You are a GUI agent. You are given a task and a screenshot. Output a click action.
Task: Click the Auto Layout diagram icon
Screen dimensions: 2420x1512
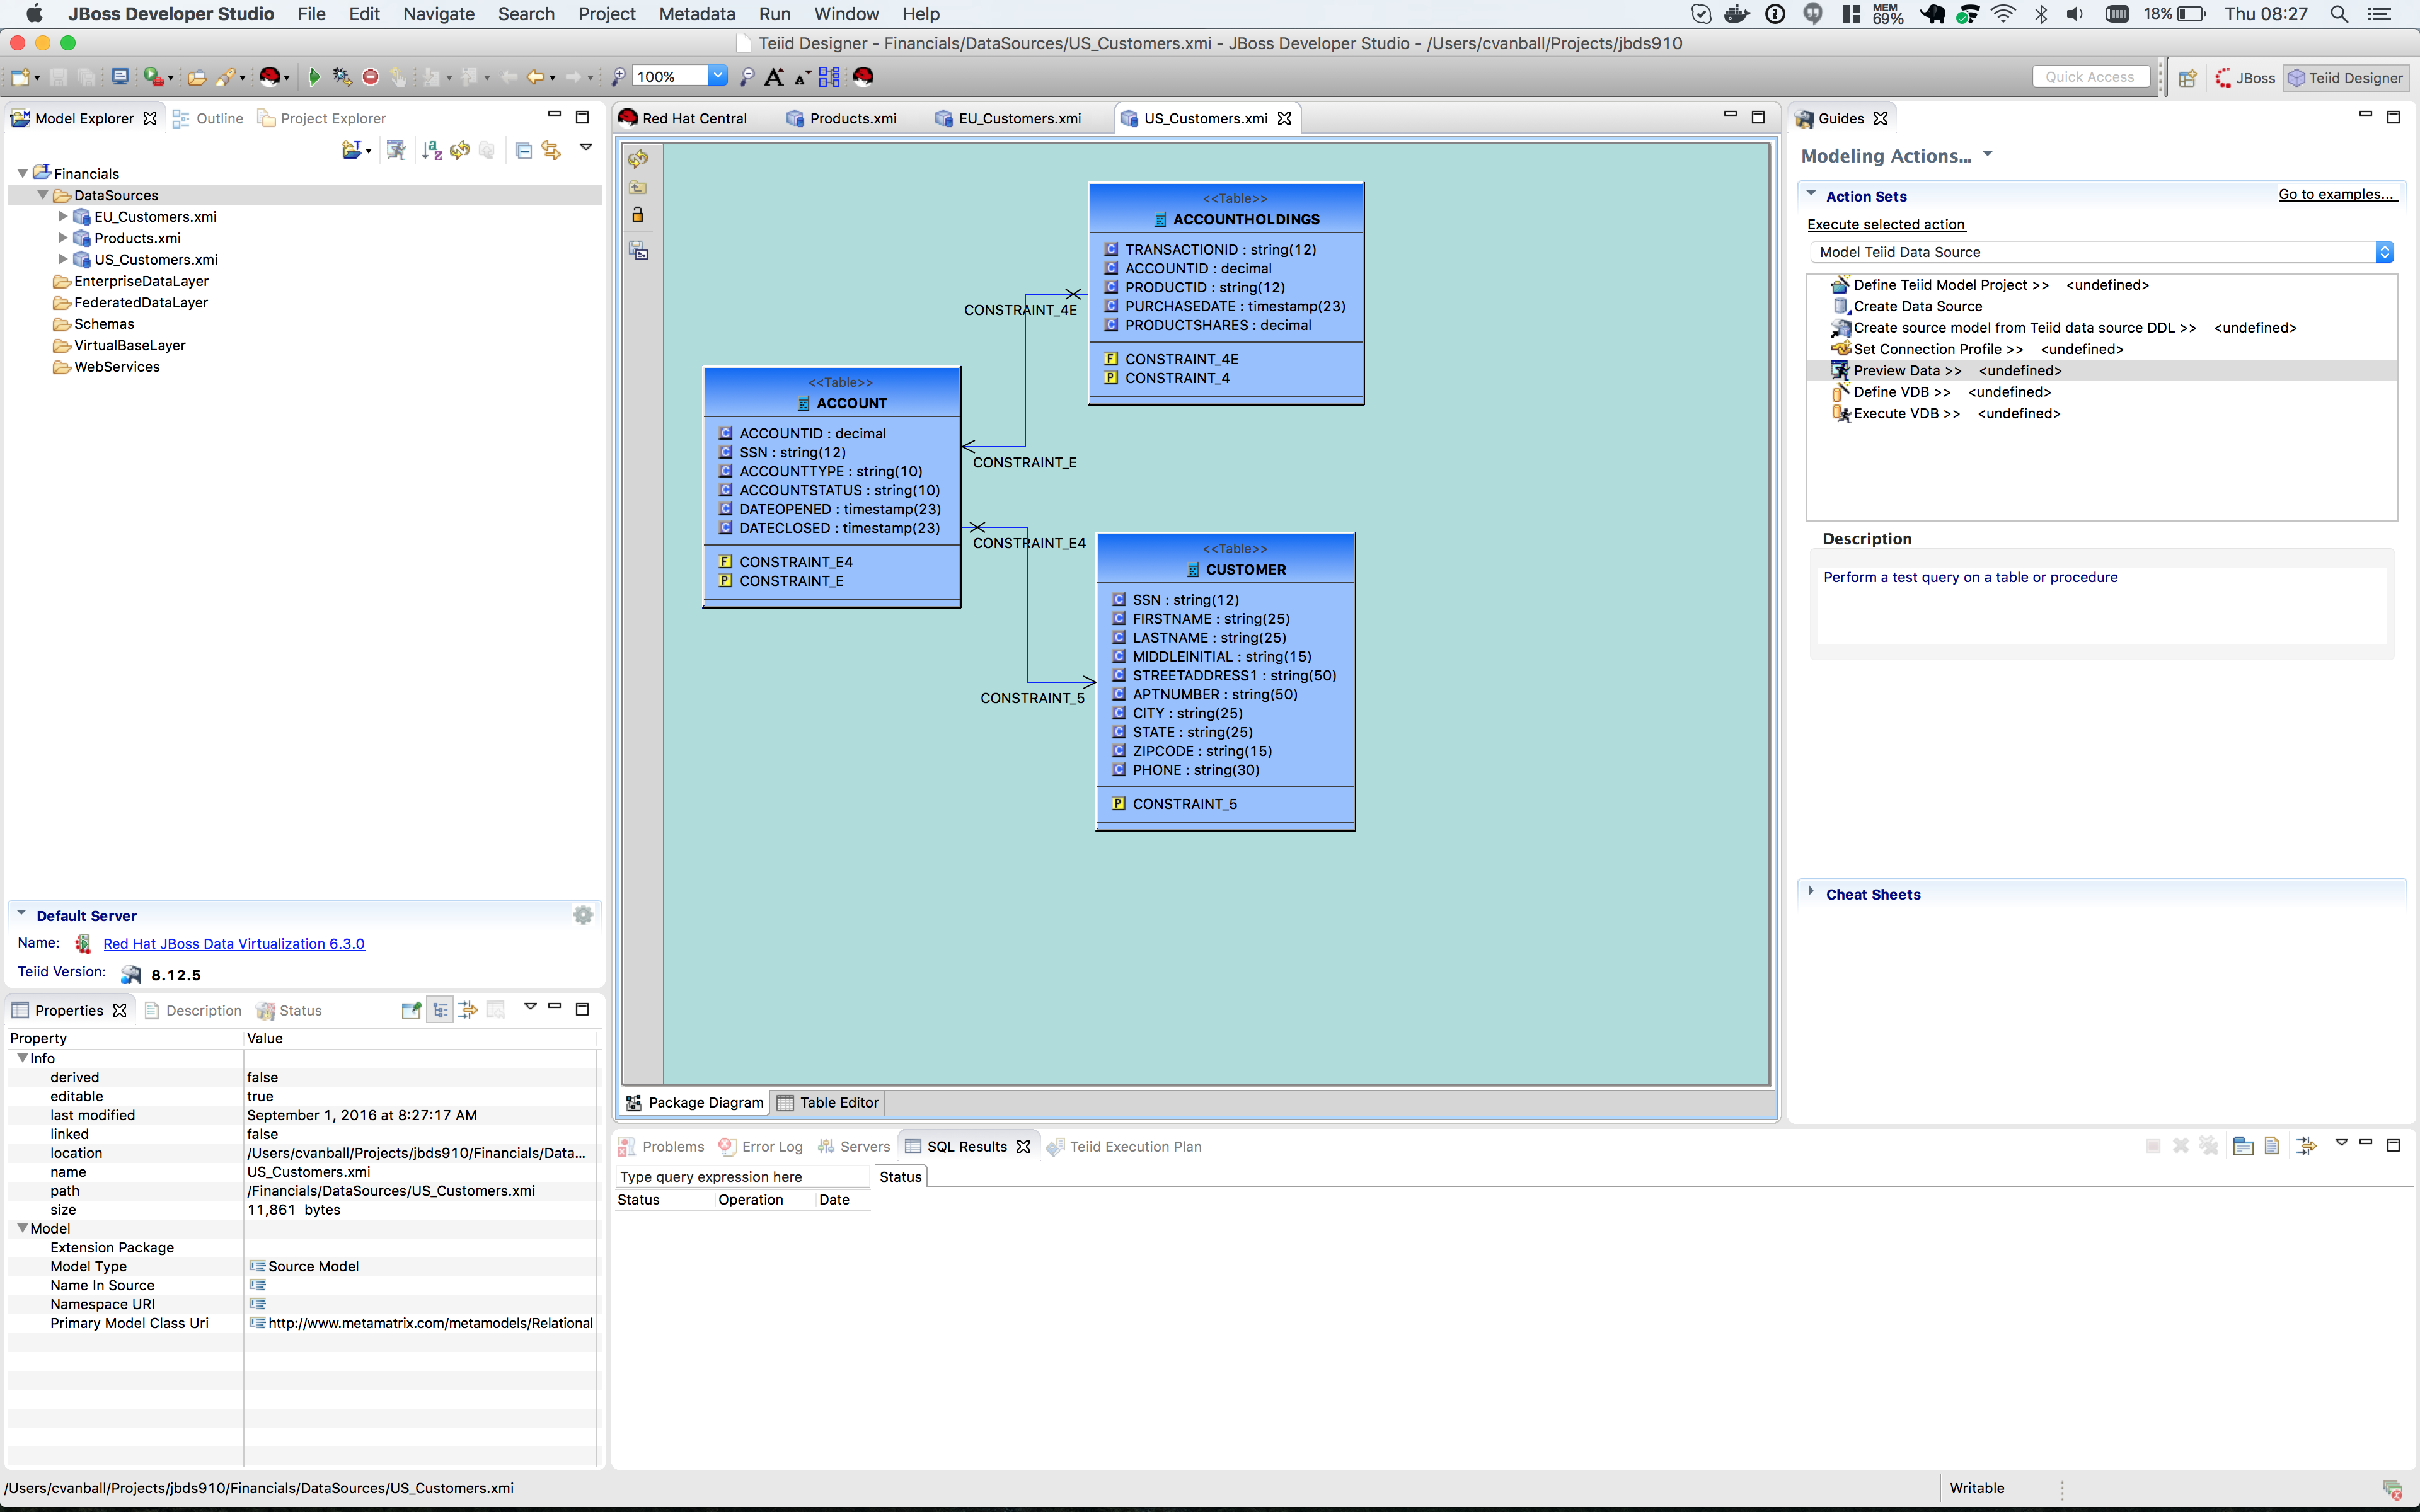point(829,77)
